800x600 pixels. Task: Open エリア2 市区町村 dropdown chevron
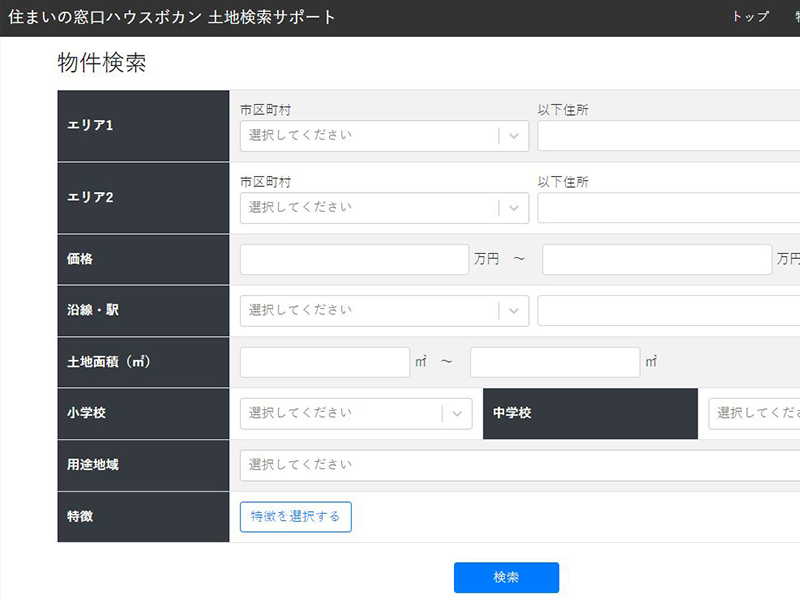tap(514, 208)
